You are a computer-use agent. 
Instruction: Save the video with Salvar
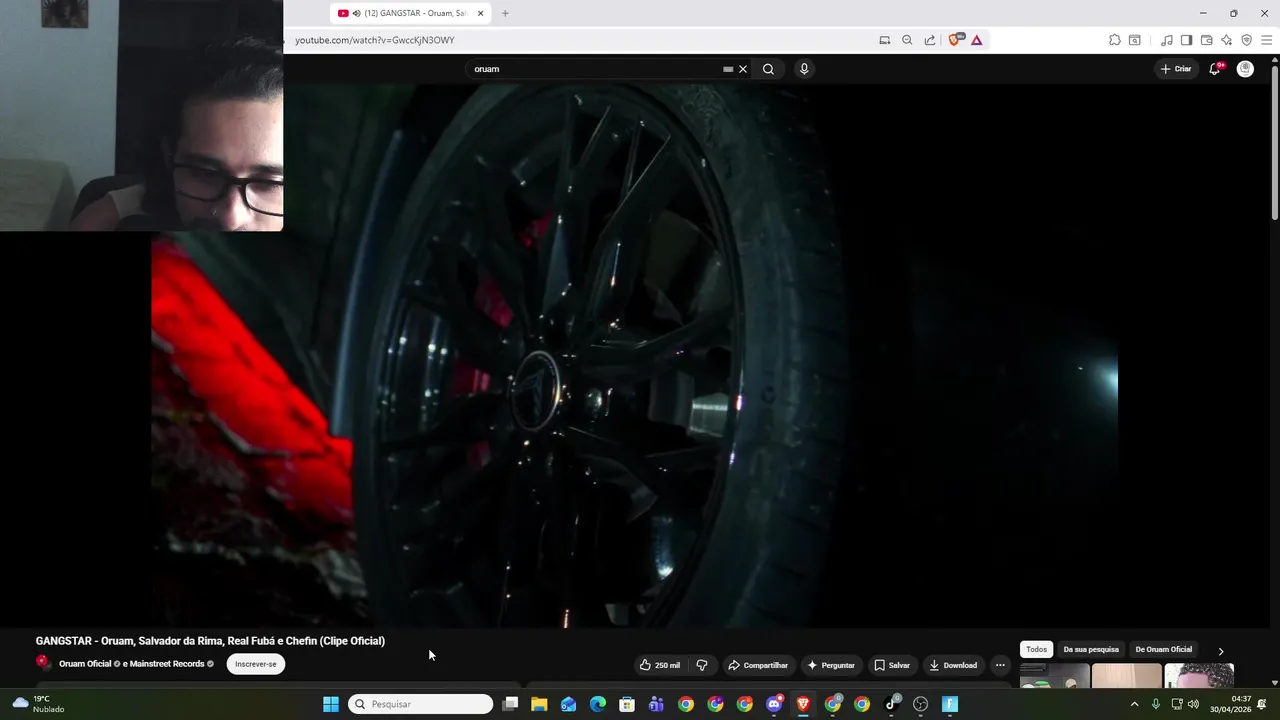[x=892, y=665]
